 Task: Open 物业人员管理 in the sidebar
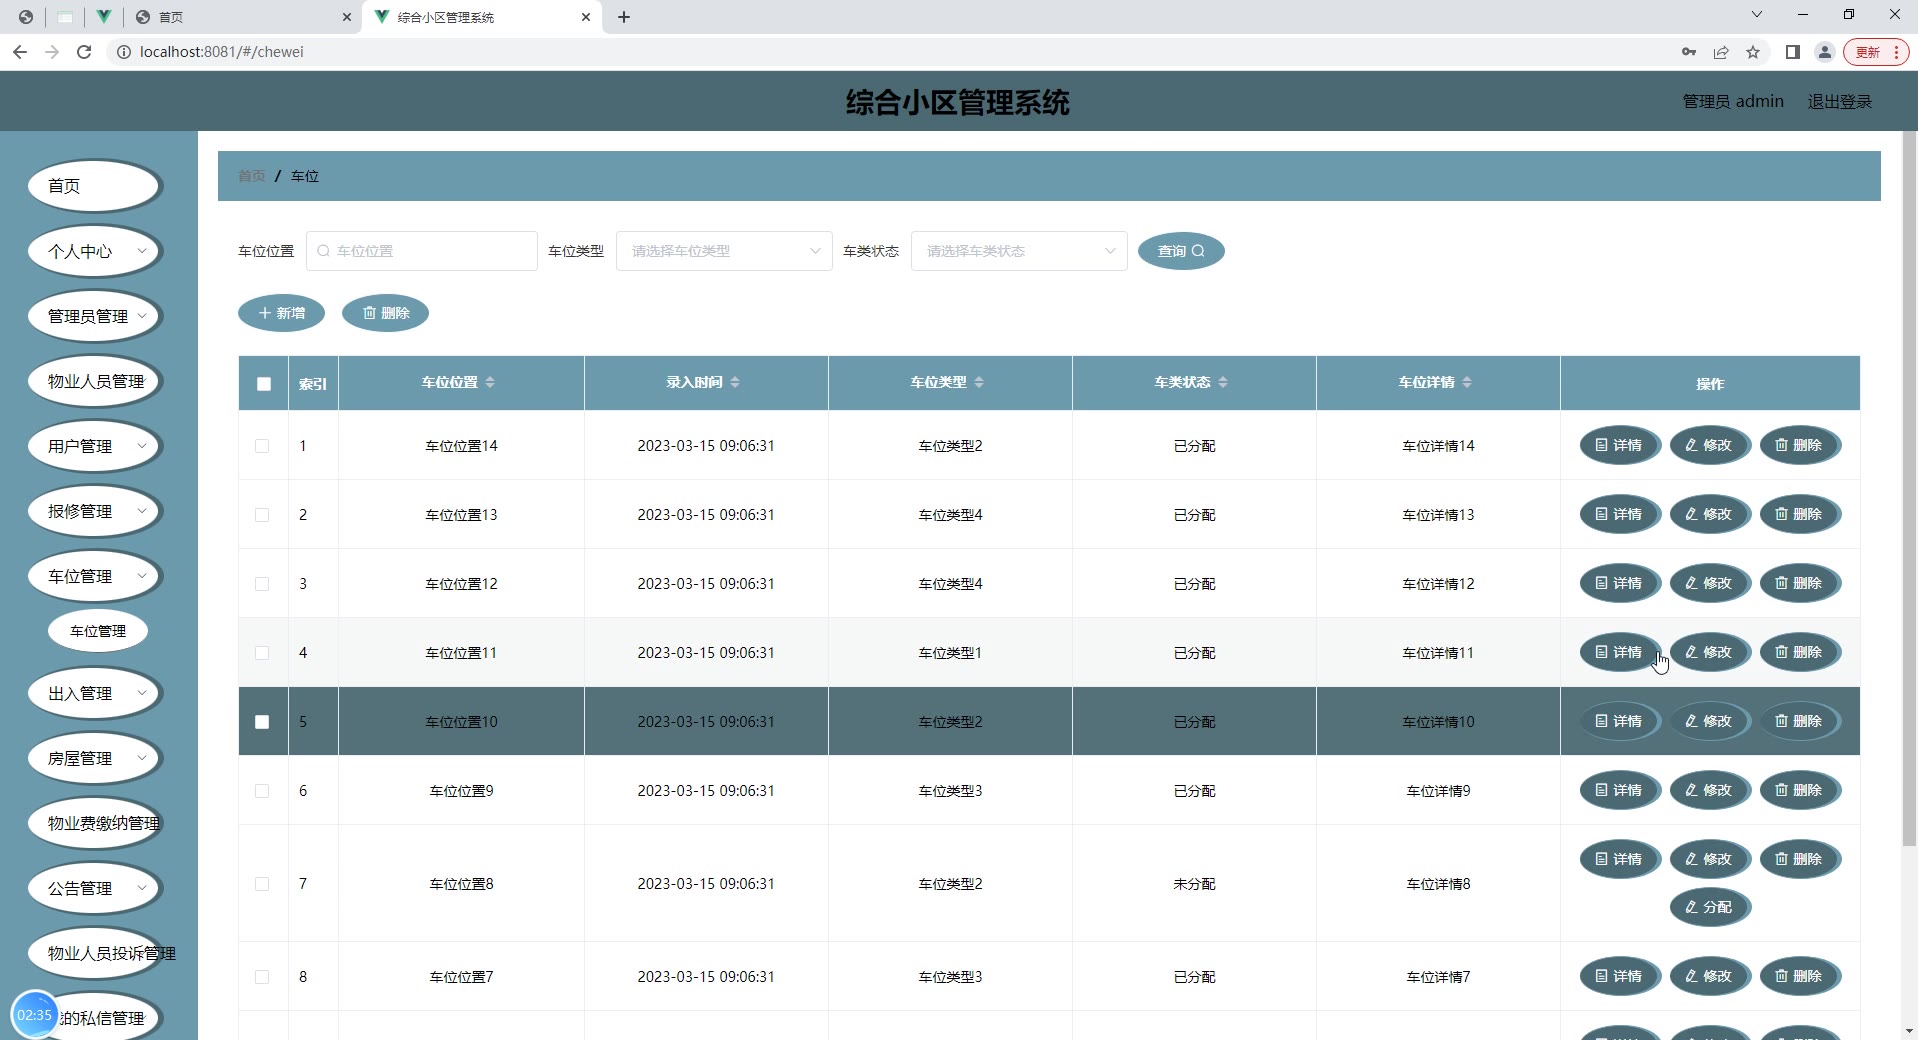95,381
